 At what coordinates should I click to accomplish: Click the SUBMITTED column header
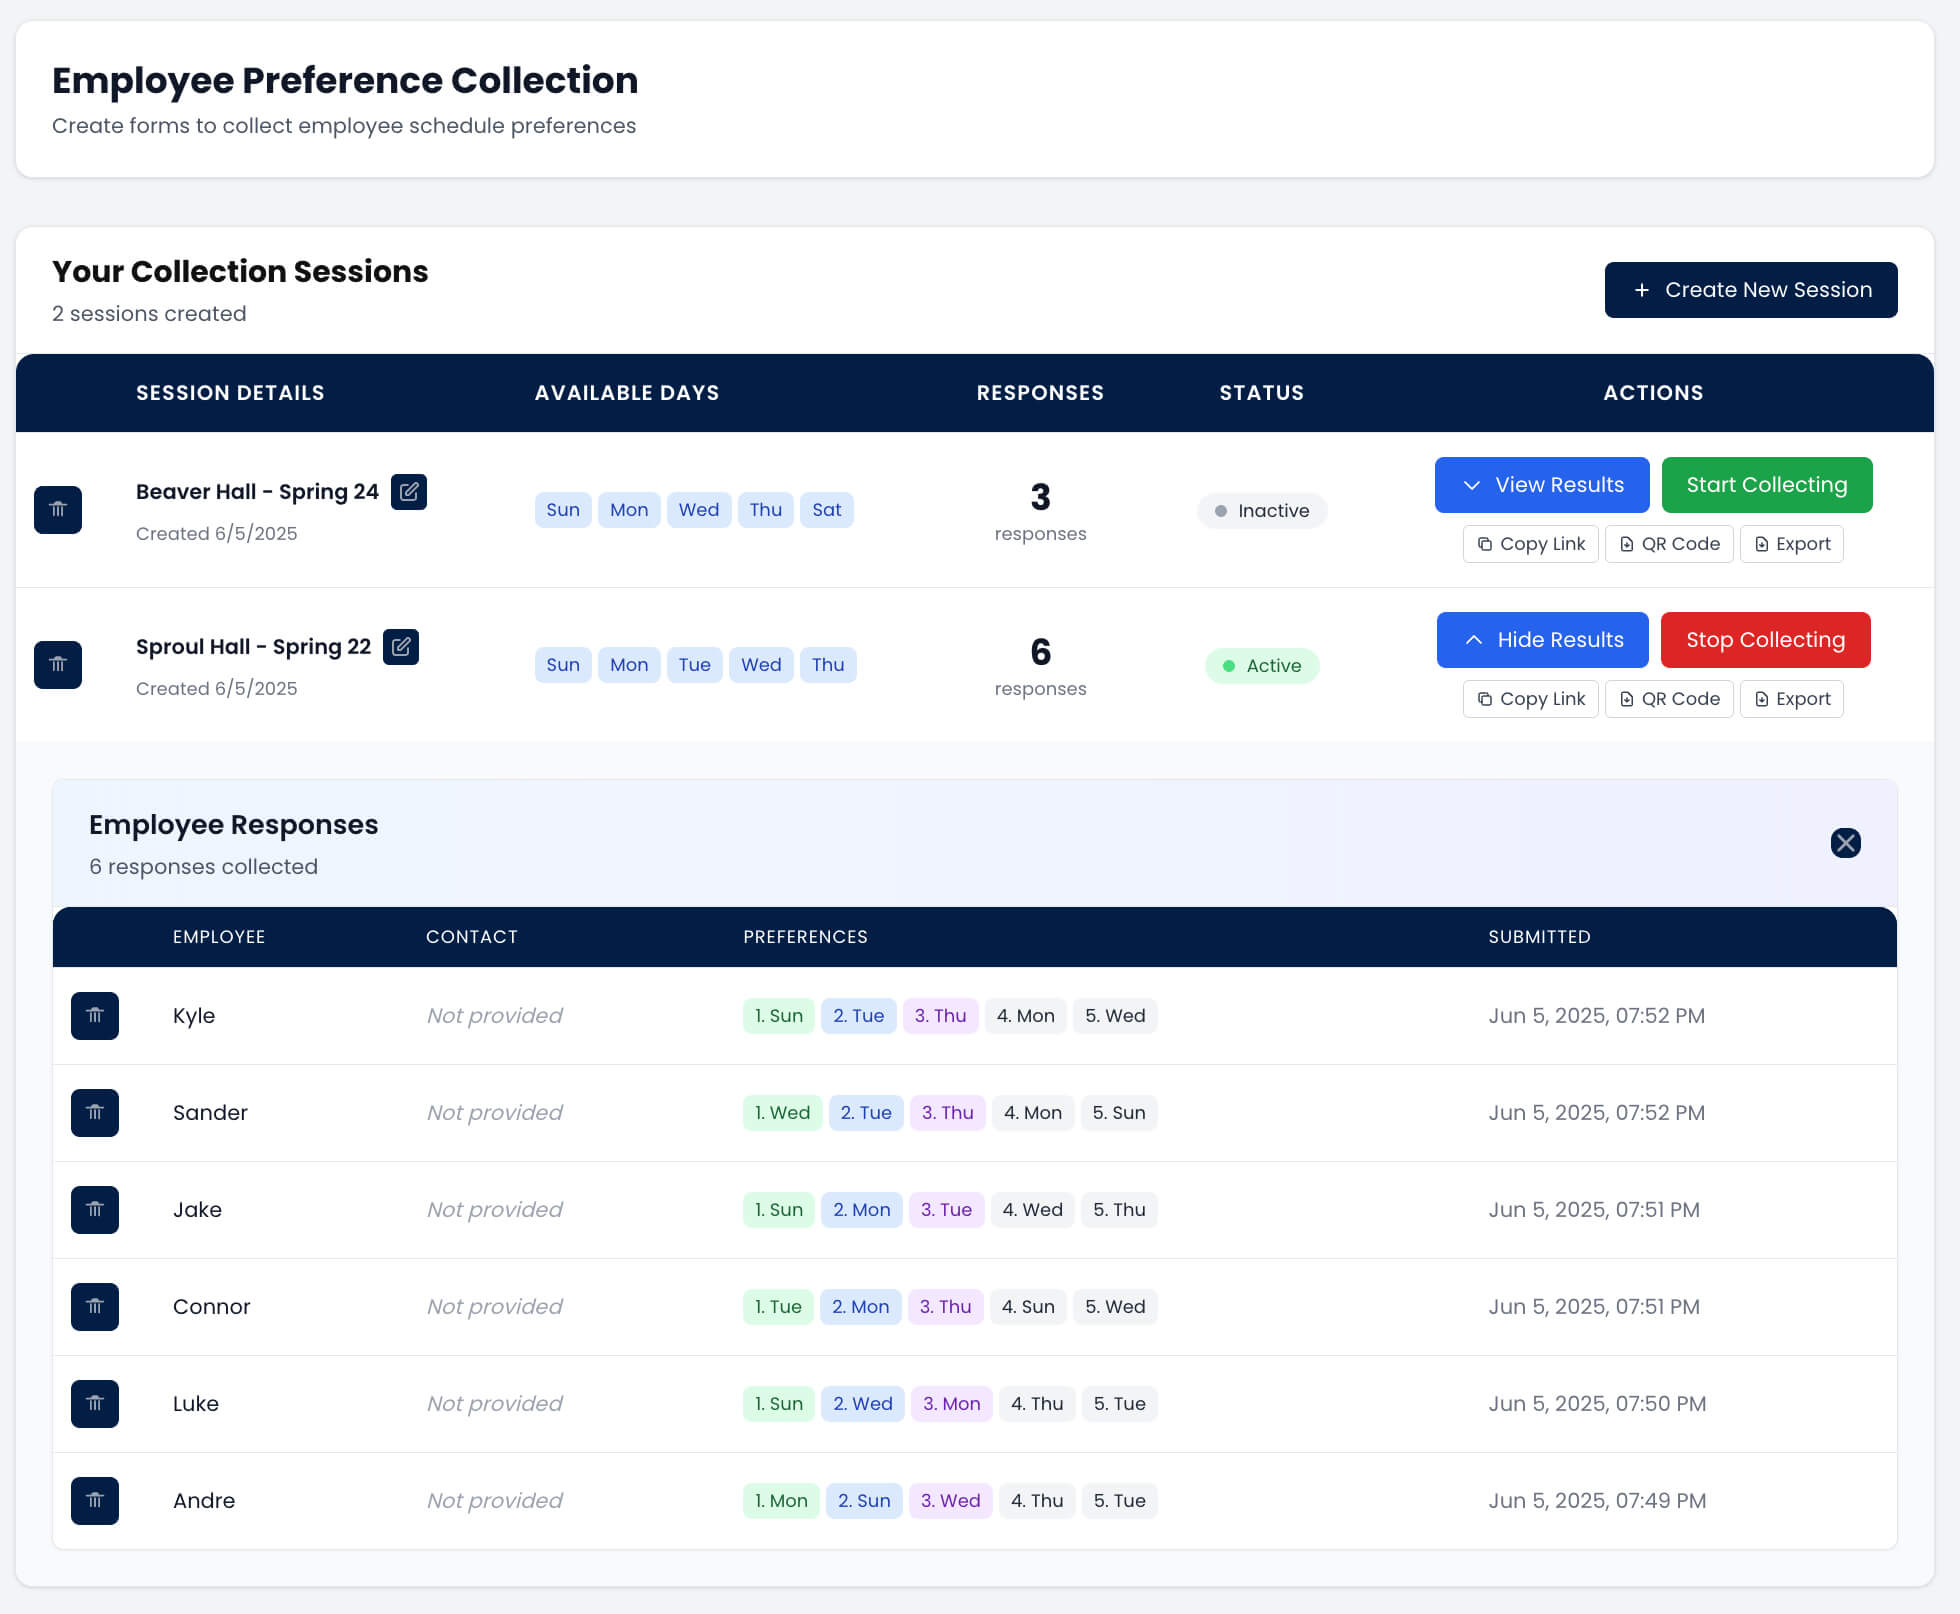(x=1539, y=937)
